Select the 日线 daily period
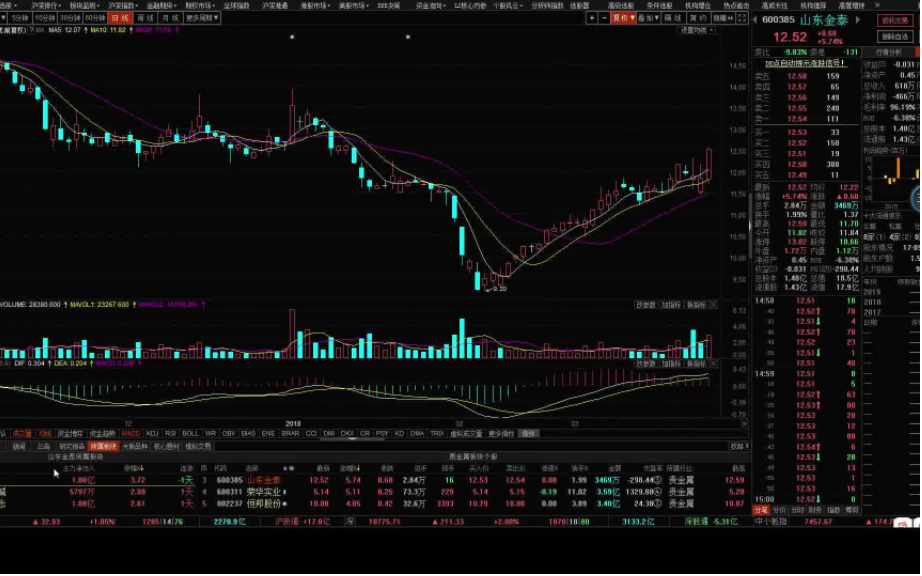The height and width of the screenshot is (576, 922). pos(121,18)
